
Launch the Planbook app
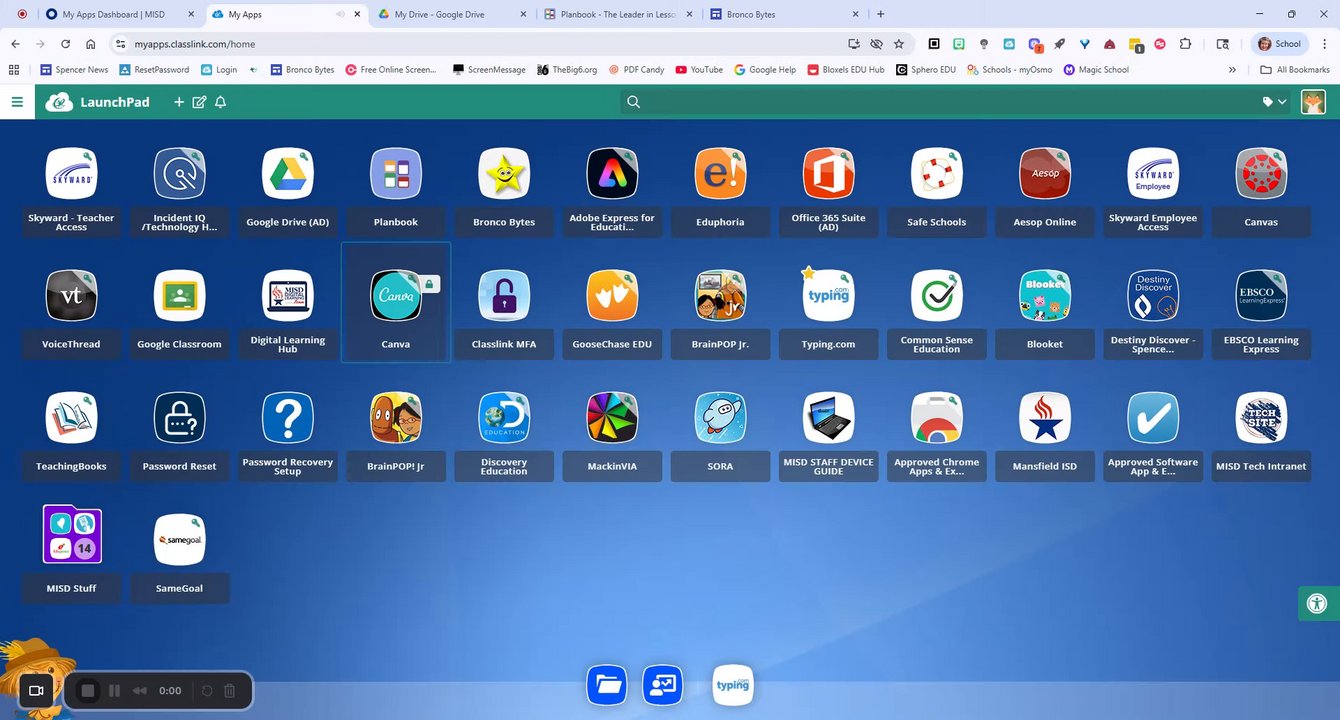tap(396, 174)
